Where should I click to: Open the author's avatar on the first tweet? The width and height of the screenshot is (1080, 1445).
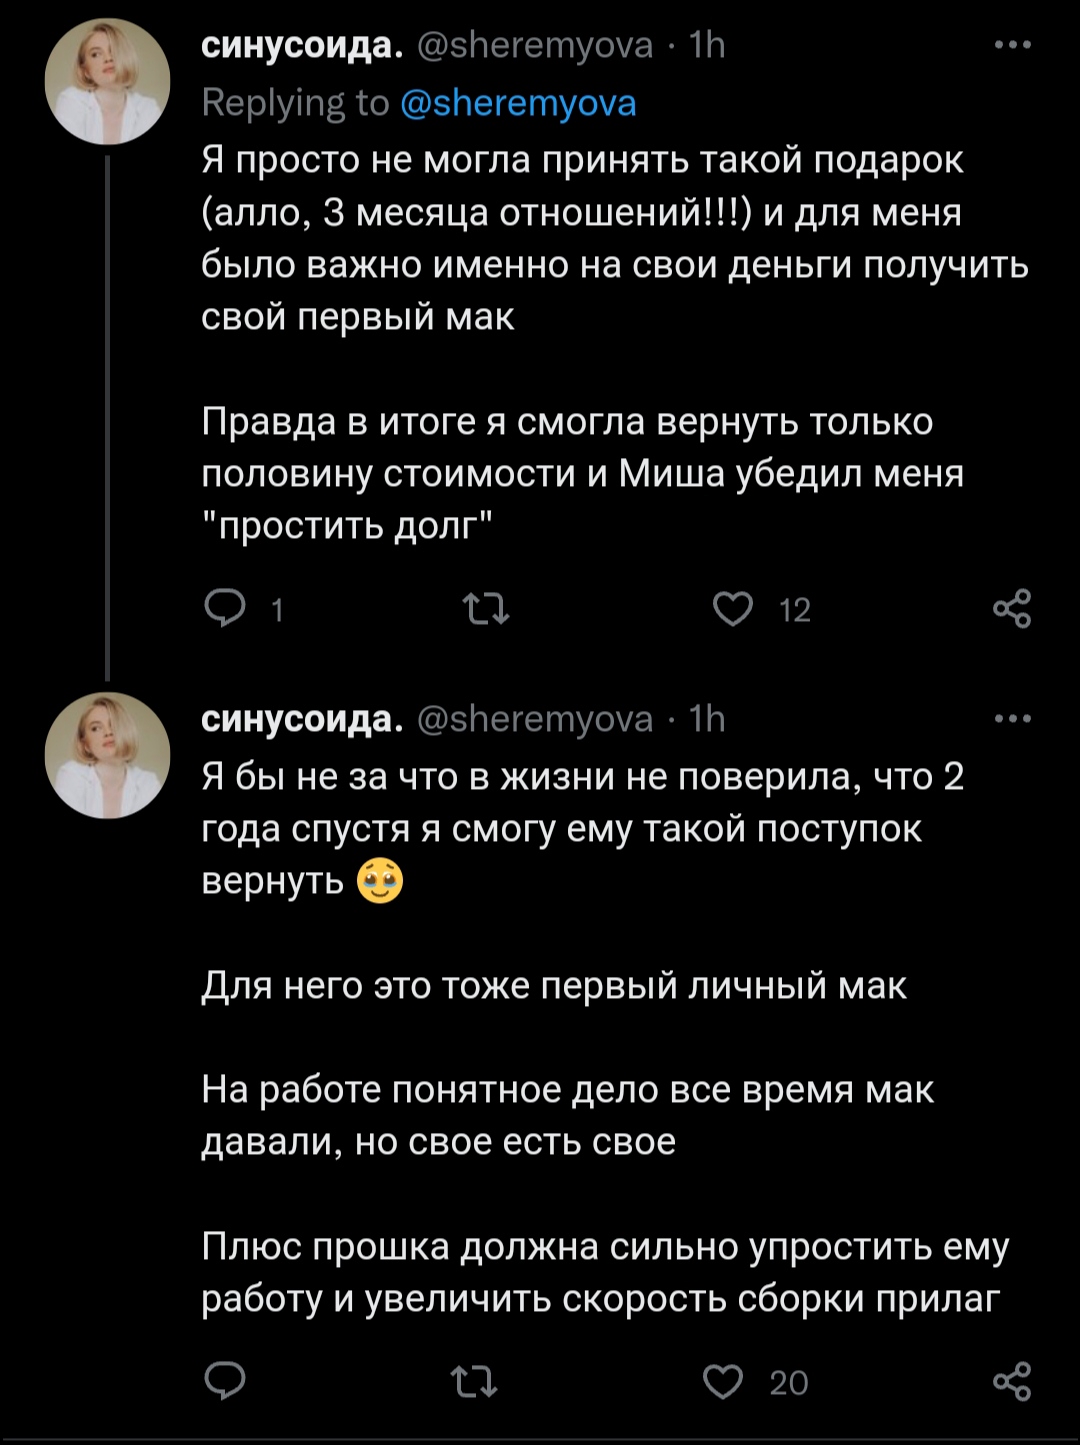click(x=108, y=82)
